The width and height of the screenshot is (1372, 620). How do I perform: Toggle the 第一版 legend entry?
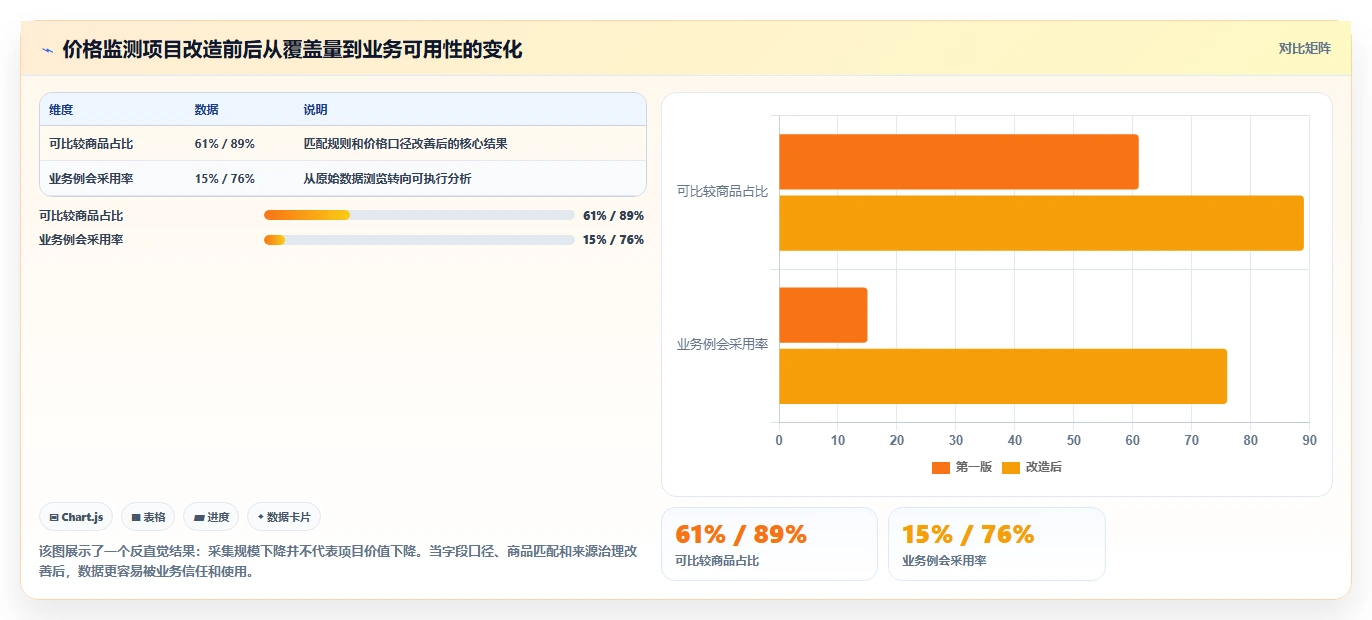[961, 467]
